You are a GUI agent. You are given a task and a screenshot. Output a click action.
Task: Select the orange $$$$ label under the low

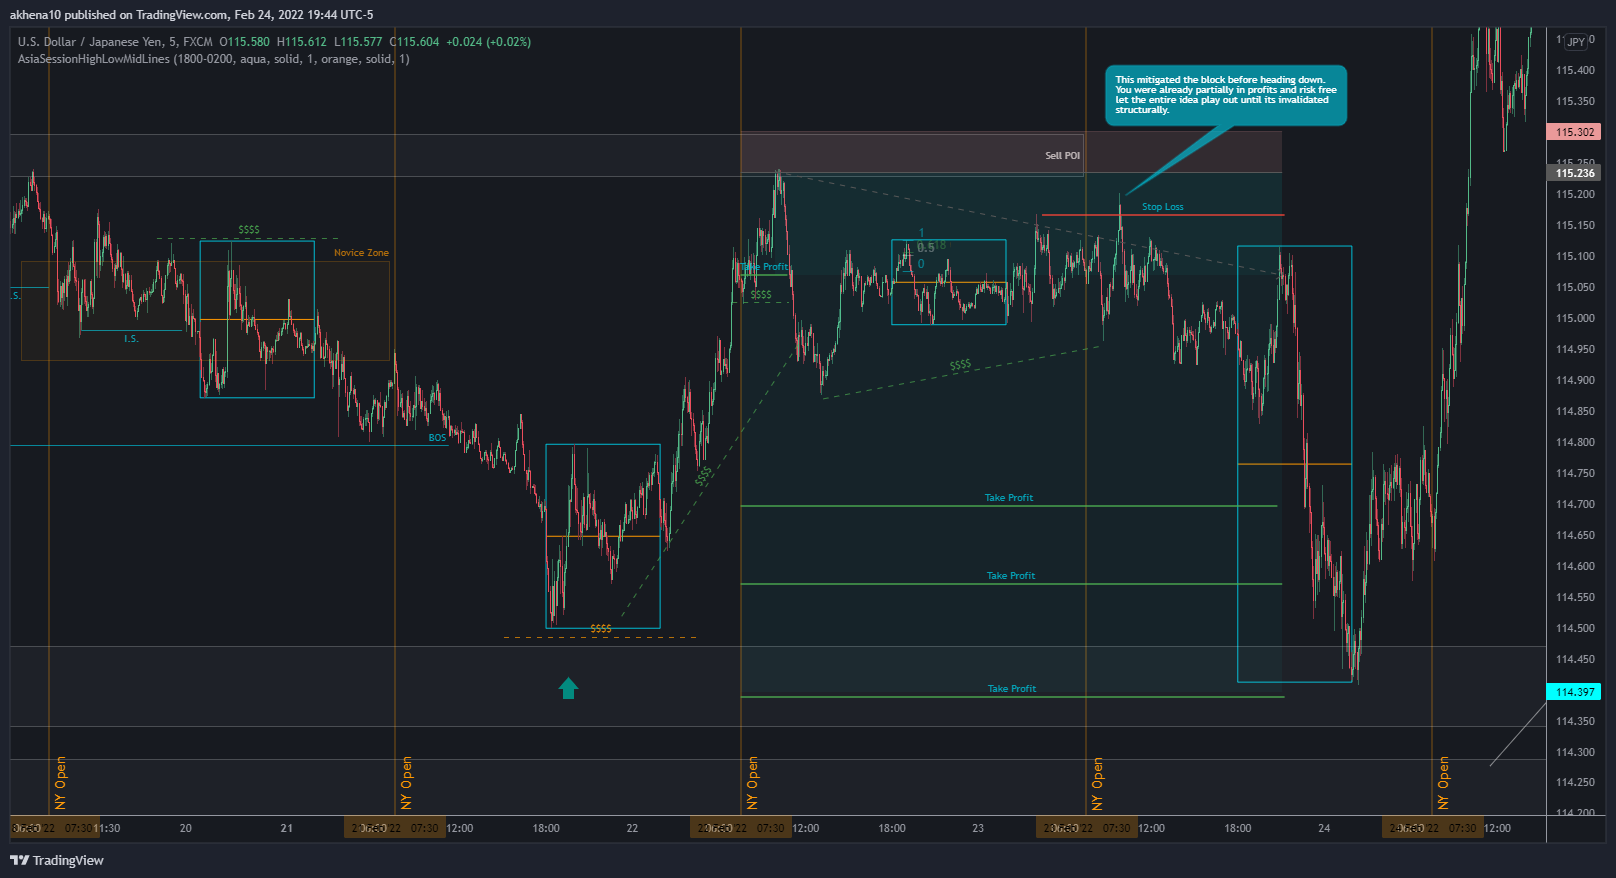click(x=601, y=629)
